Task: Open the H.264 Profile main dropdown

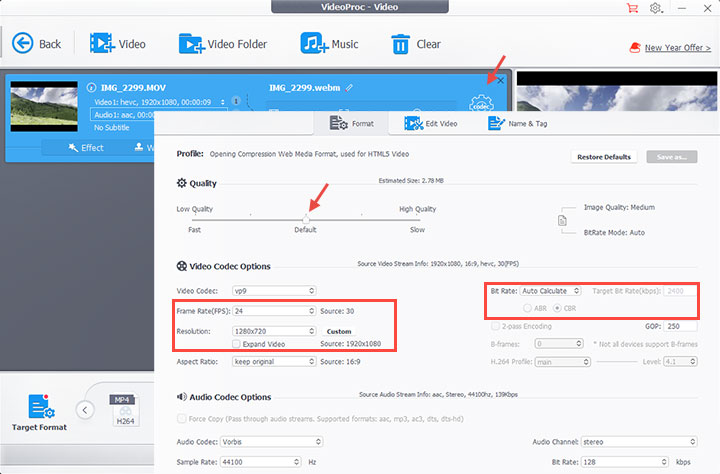Action: pos(563,362)
